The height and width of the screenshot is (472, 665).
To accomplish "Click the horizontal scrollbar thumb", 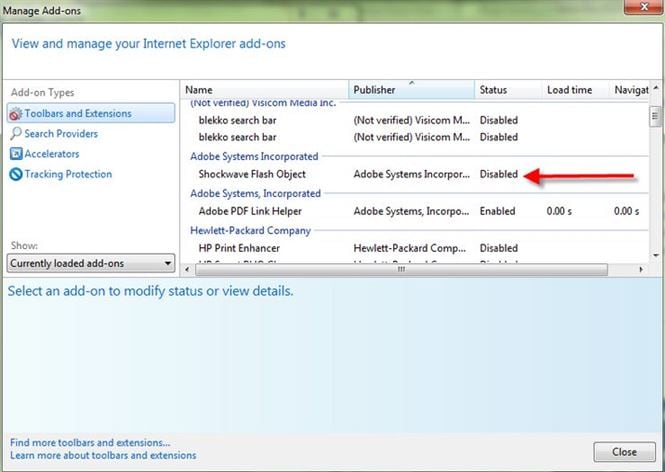I will coord(401,269).
